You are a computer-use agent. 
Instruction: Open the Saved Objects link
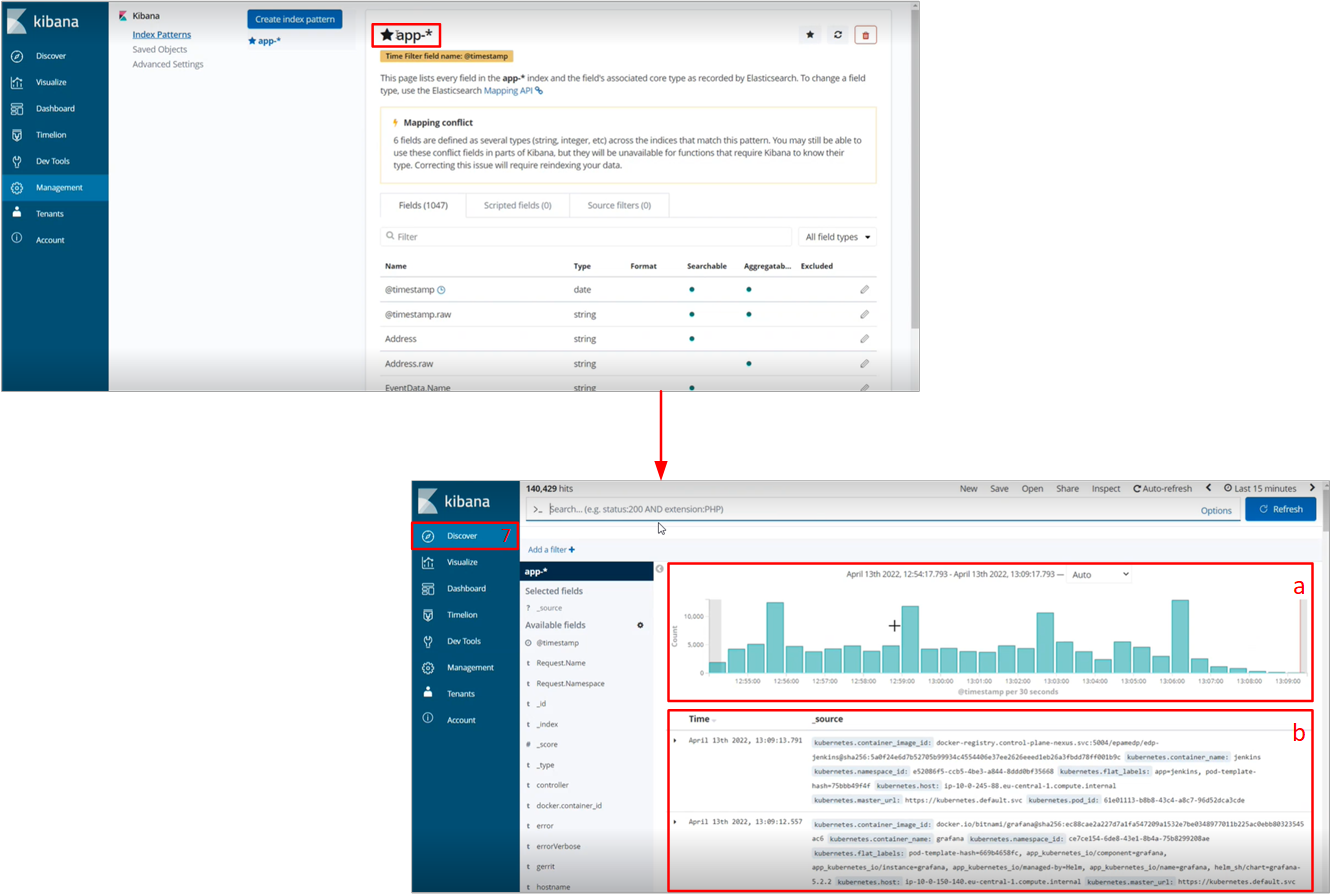pyautogui.click(x=160, y=49)
